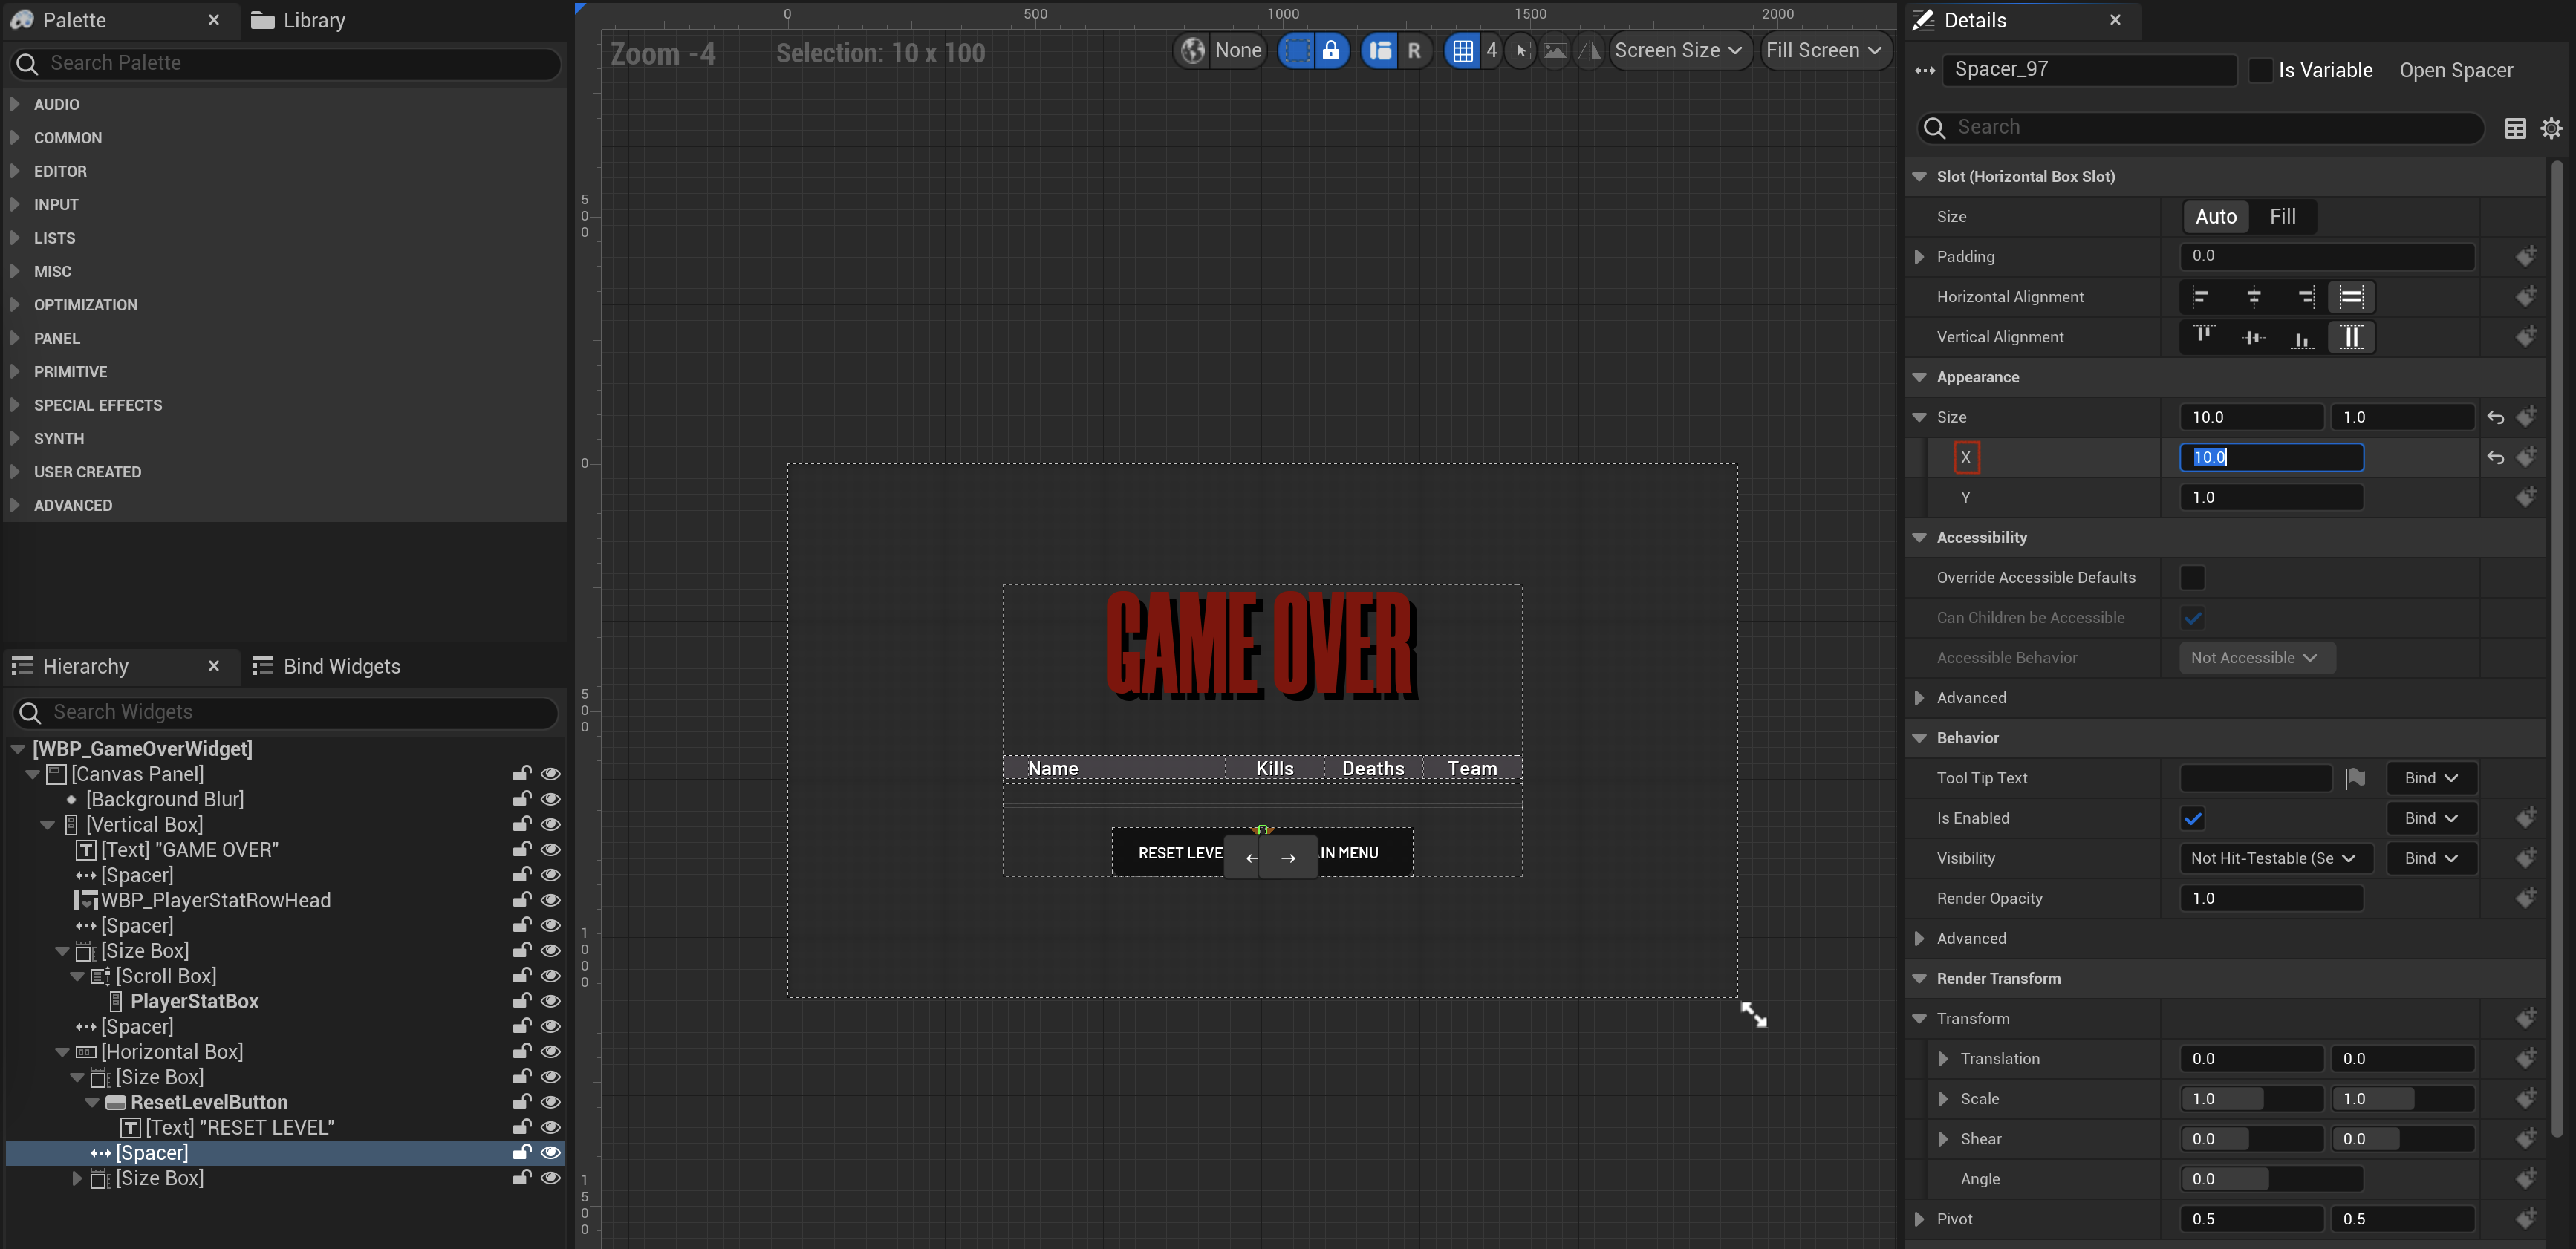Viewport: 2576px width, 1249px height.
Task: Switch to the Library tab
Action: (x=298, y=20)
